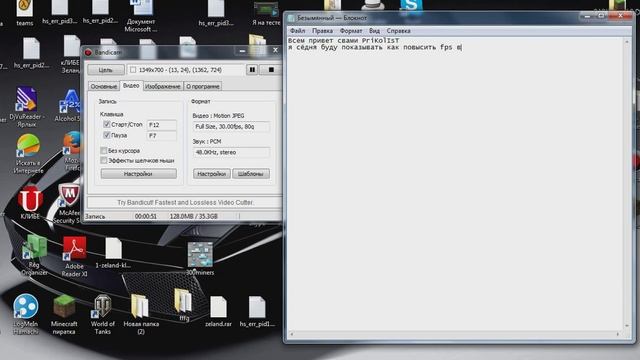Toggle the Пауза hotkey checkbox
The image size is (640, 360).
pyautogui.click(x=107, y=135)
